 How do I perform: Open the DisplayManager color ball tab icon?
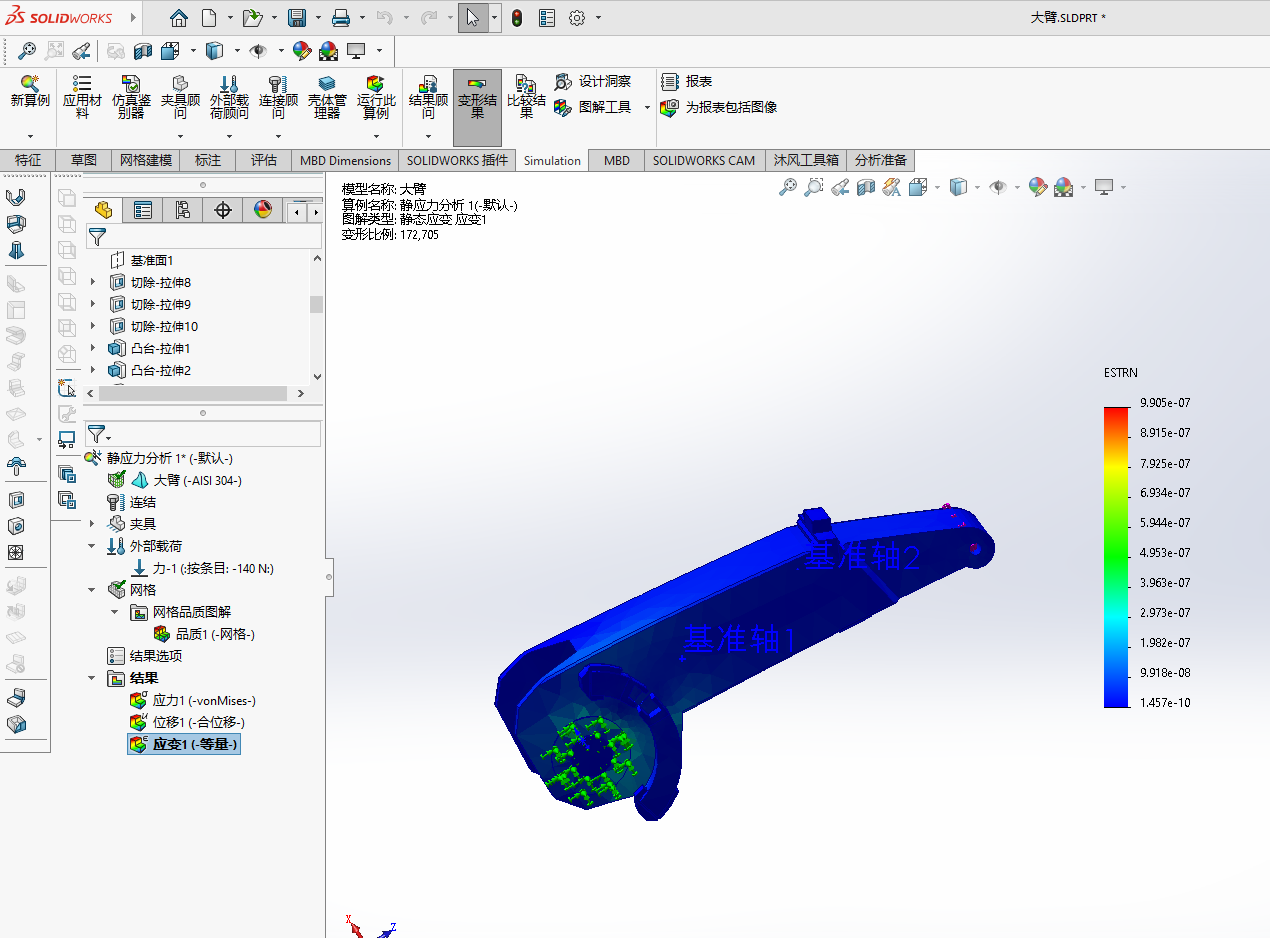click(263, 210)
